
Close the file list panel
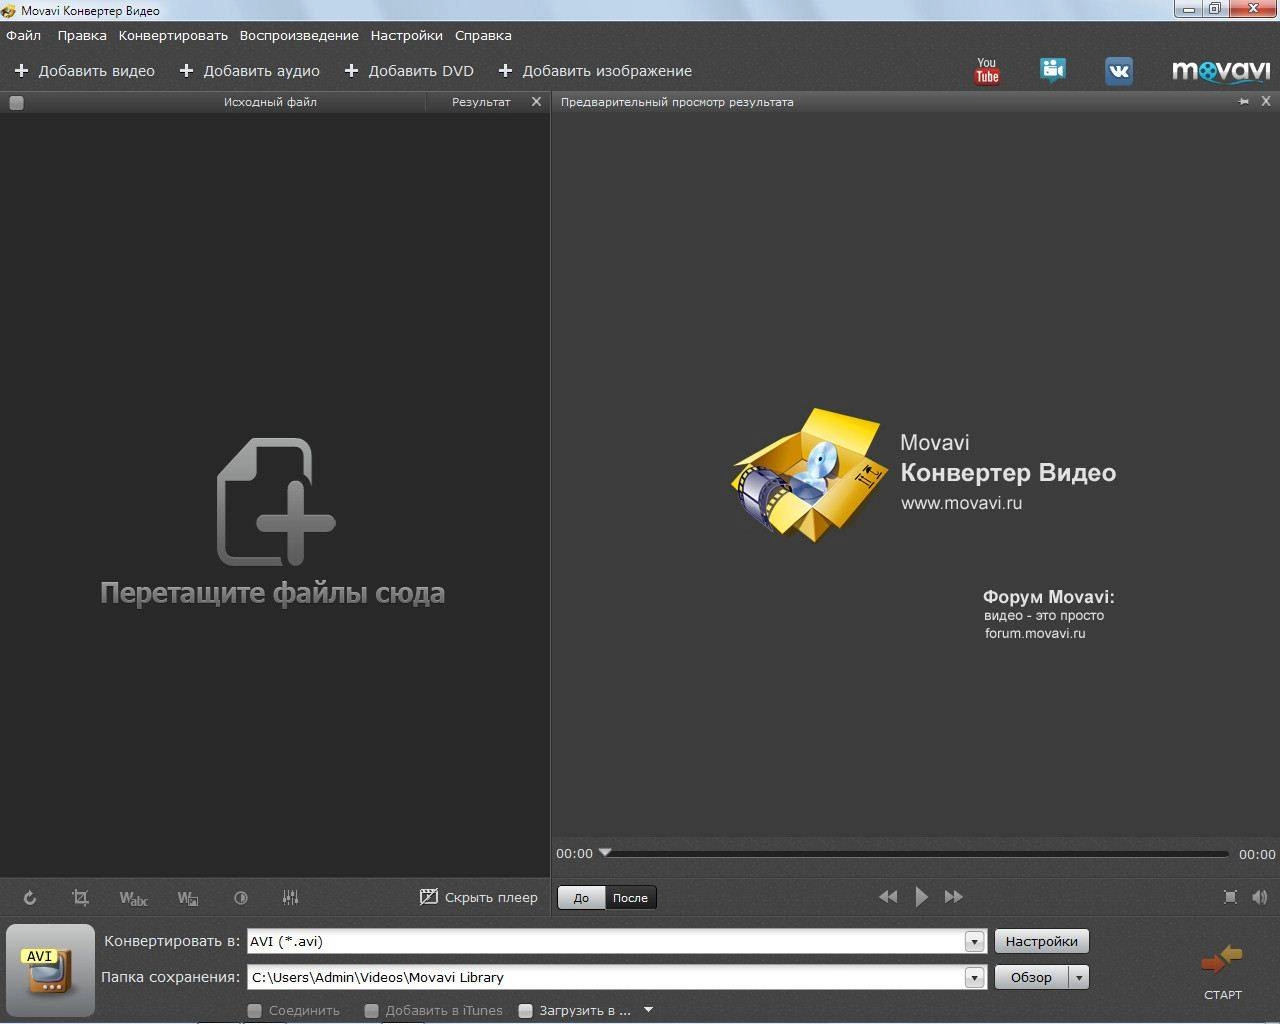(536, 101)
